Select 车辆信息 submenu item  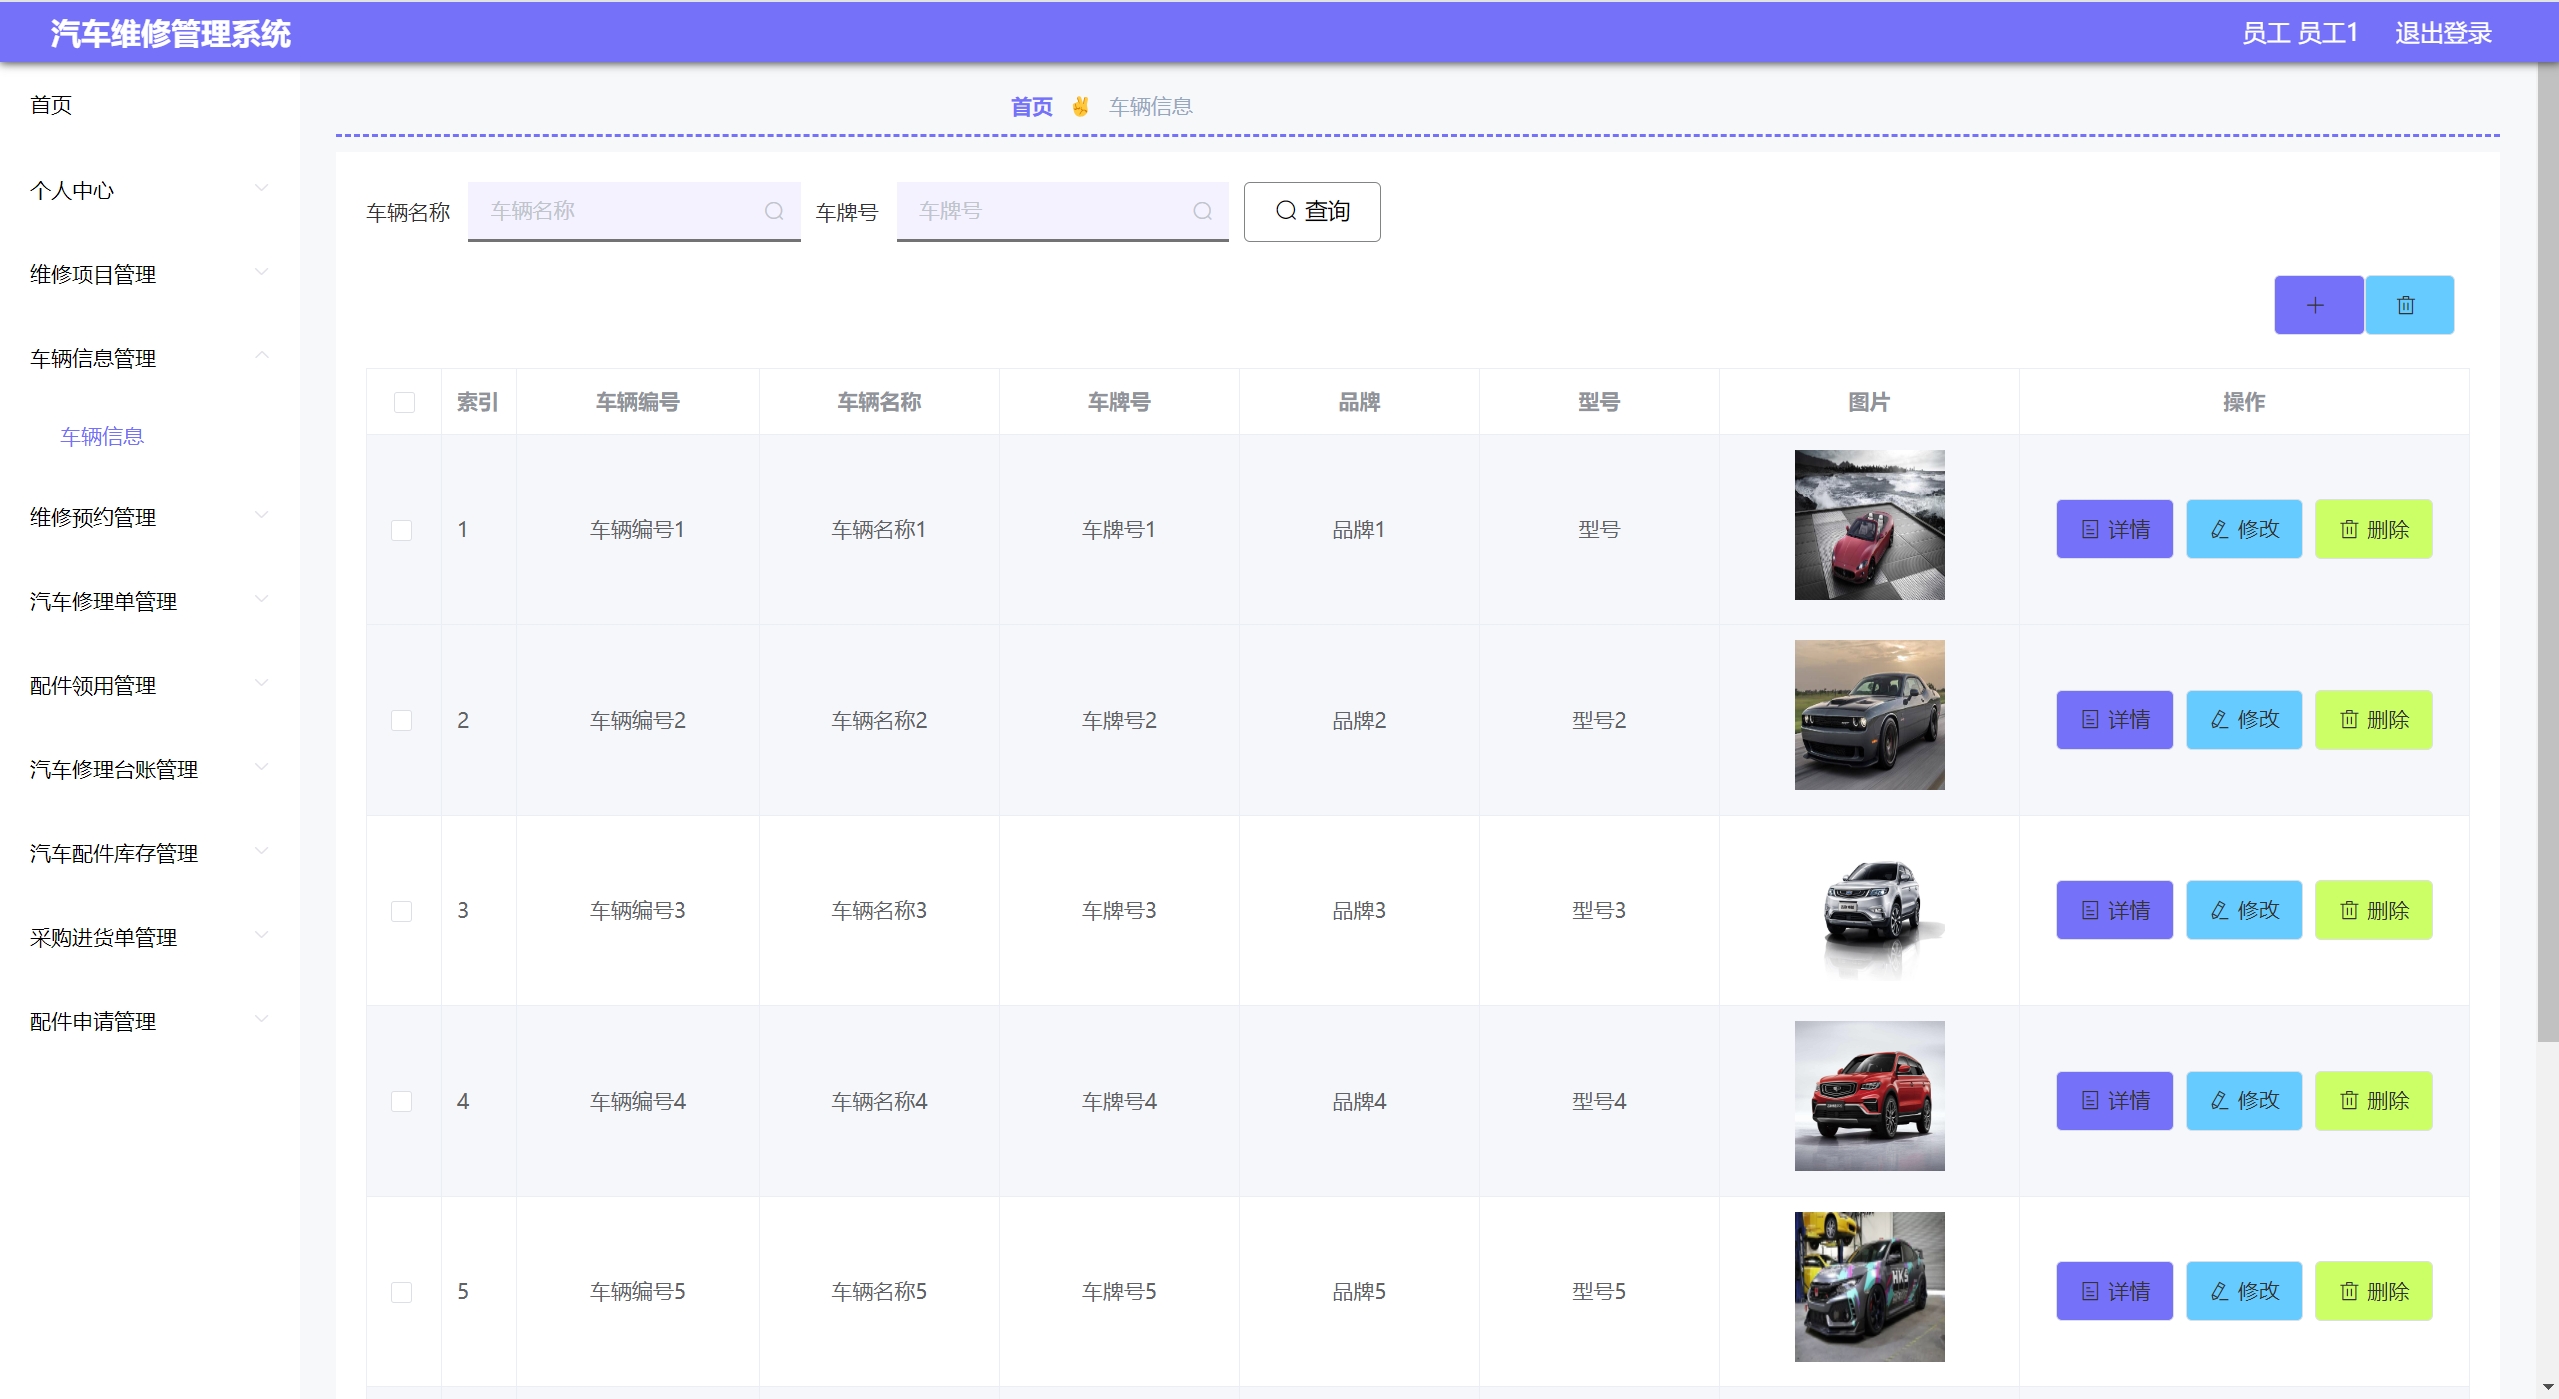(x=102, y=436)
